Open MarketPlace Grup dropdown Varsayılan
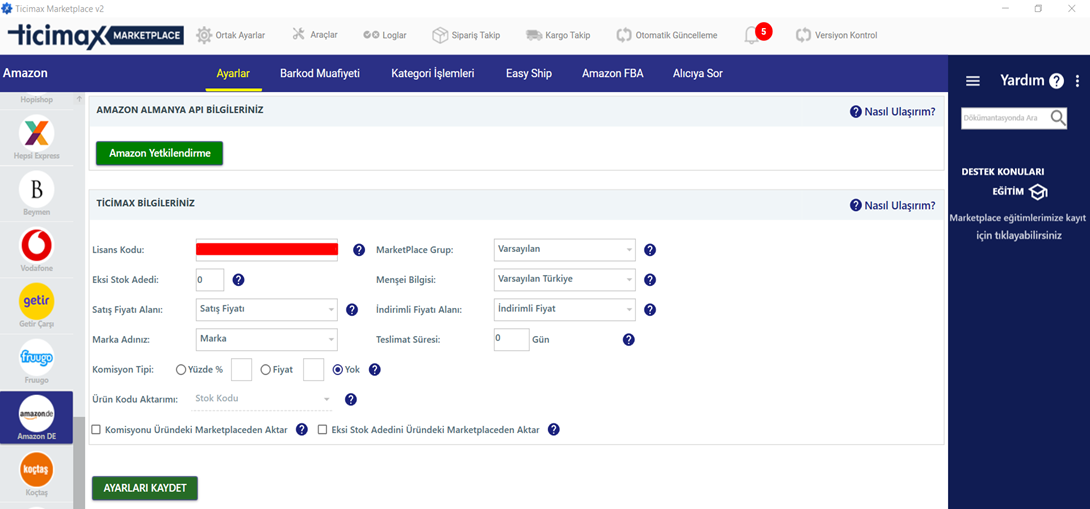 [x=564, y=249]
